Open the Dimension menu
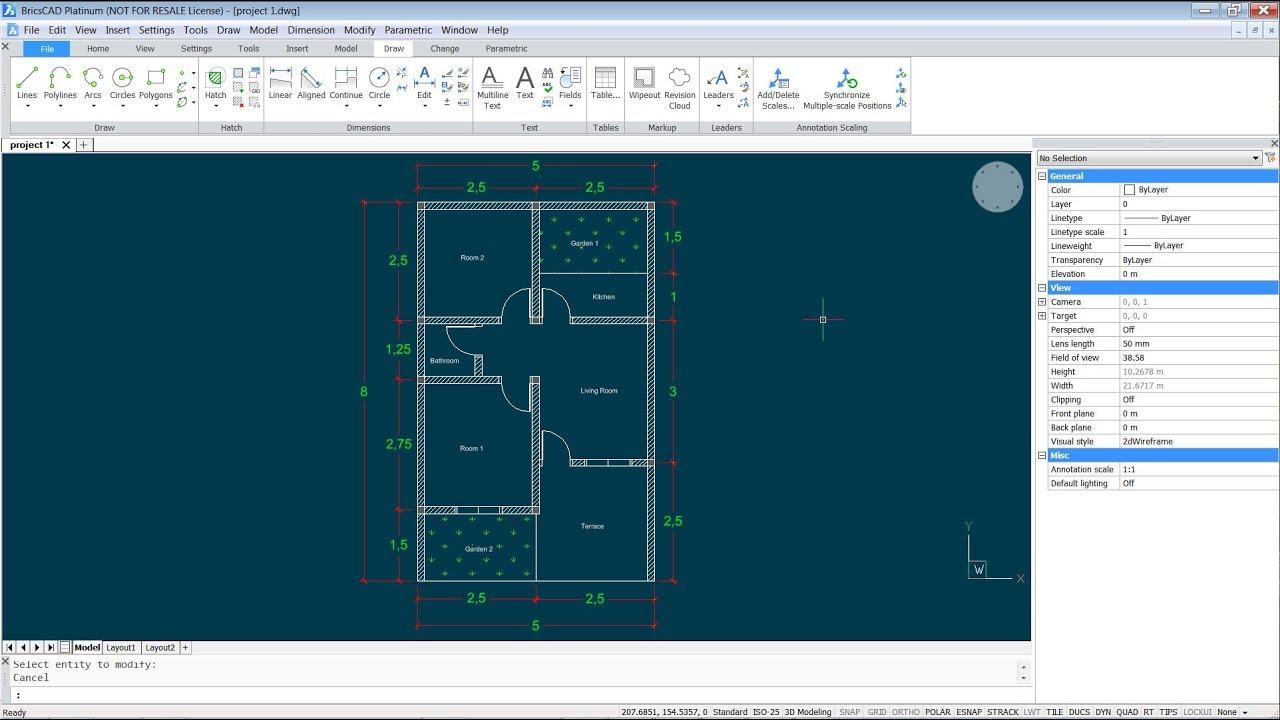Image resolution: width=1280 pixels, height=720 pixels. [x=311, y=30]
